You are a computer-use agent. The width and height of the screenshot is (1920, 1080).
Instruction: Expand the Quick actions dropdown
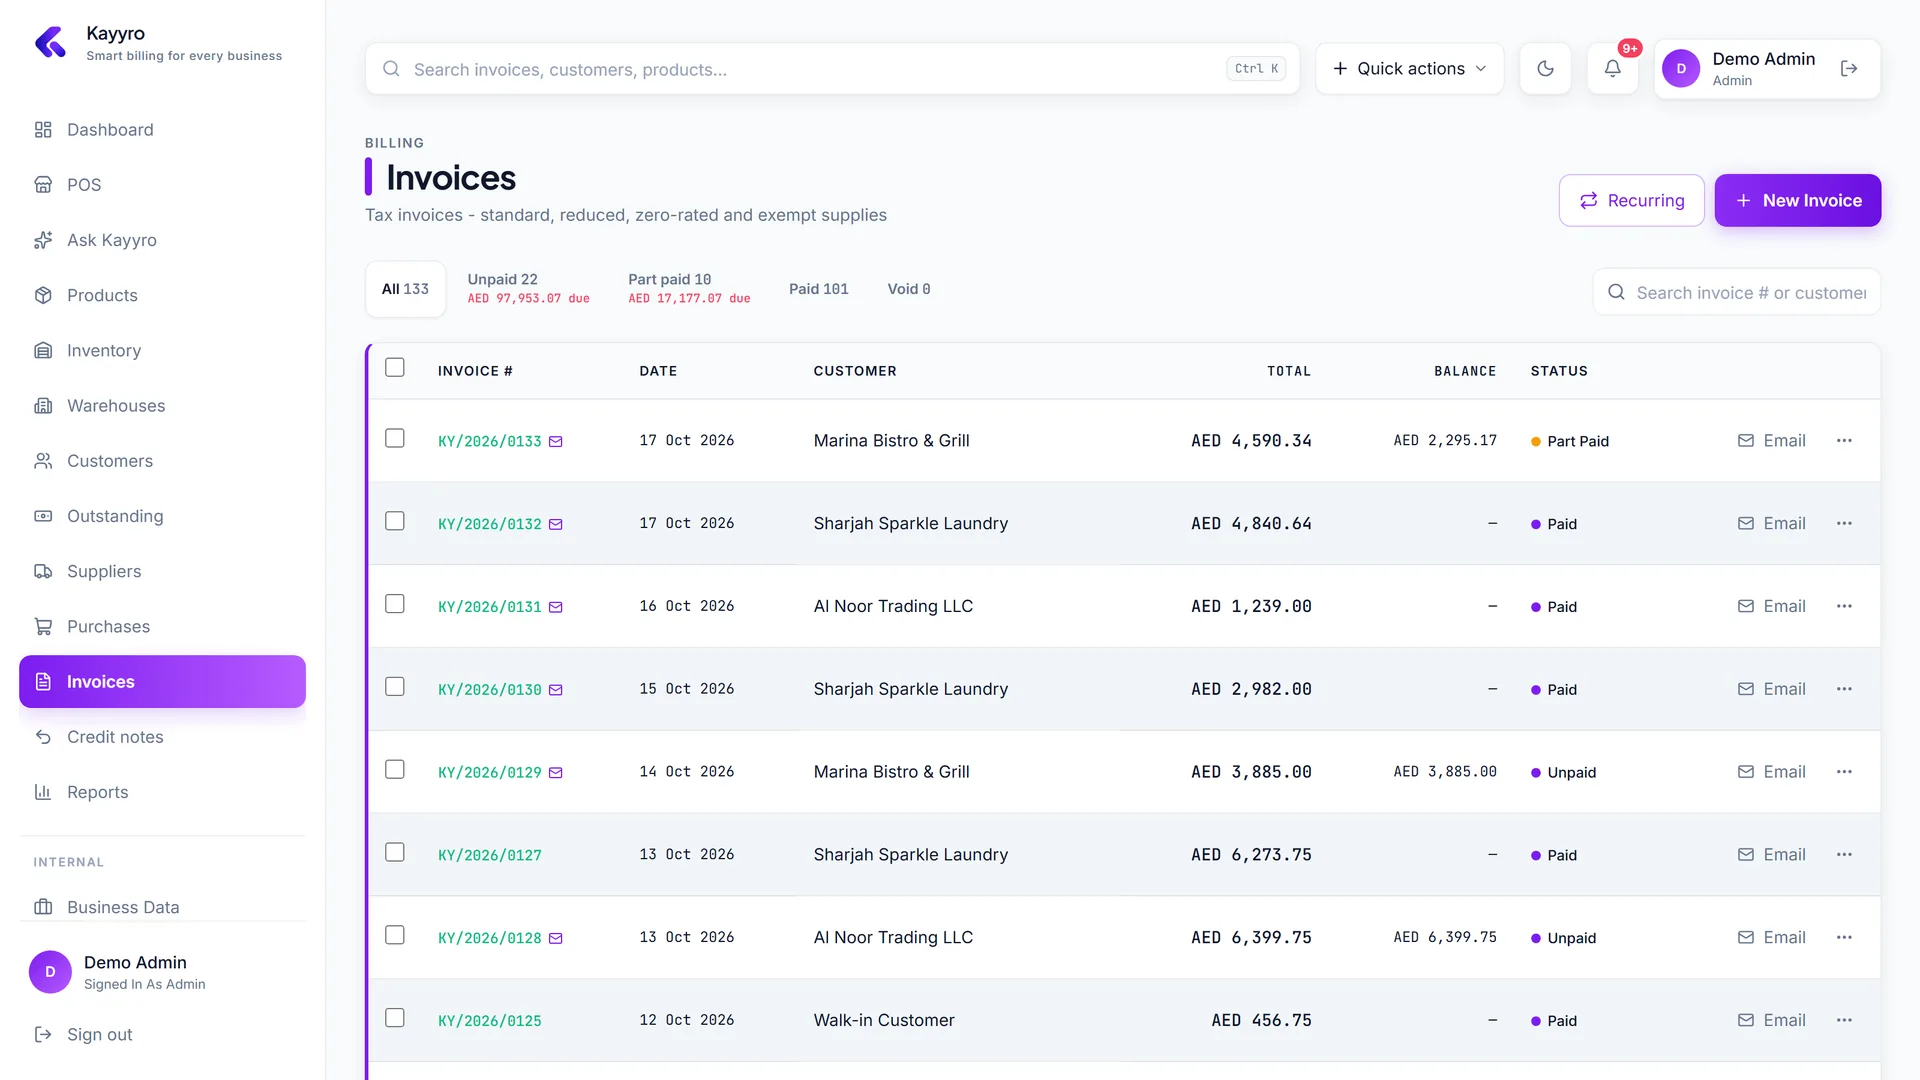click(1409, 69)
